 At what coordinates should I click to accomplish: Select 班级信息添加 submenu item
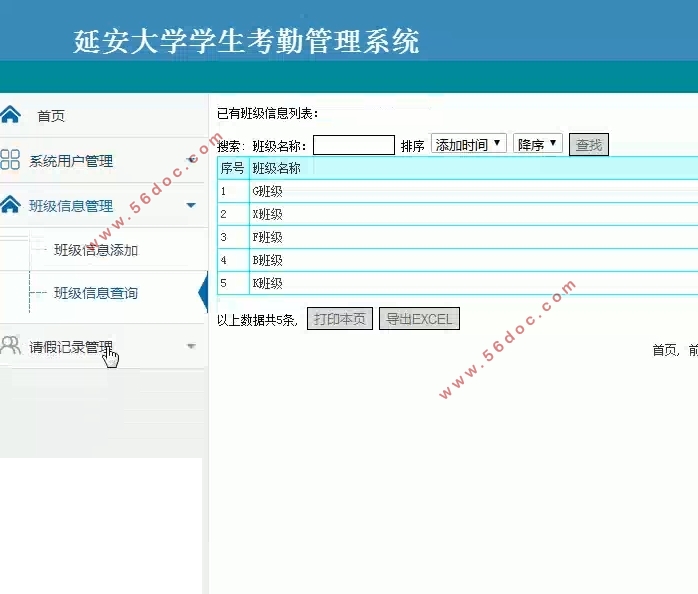pyautogui.click(x=96, y=250)
